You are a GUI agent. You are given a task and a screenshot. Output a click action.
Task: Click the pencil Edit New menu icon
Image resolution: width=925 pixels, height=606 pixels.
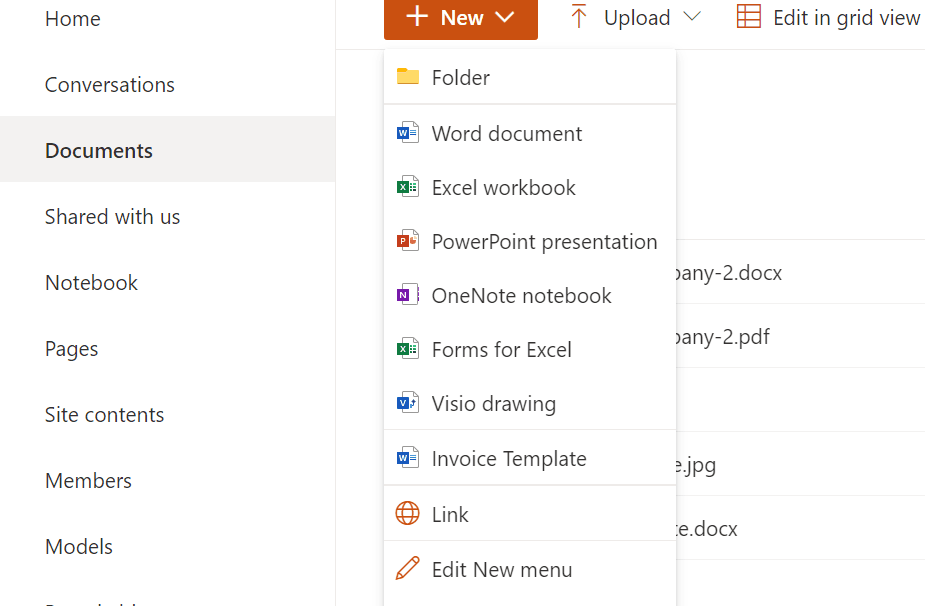tap(408, 568)
